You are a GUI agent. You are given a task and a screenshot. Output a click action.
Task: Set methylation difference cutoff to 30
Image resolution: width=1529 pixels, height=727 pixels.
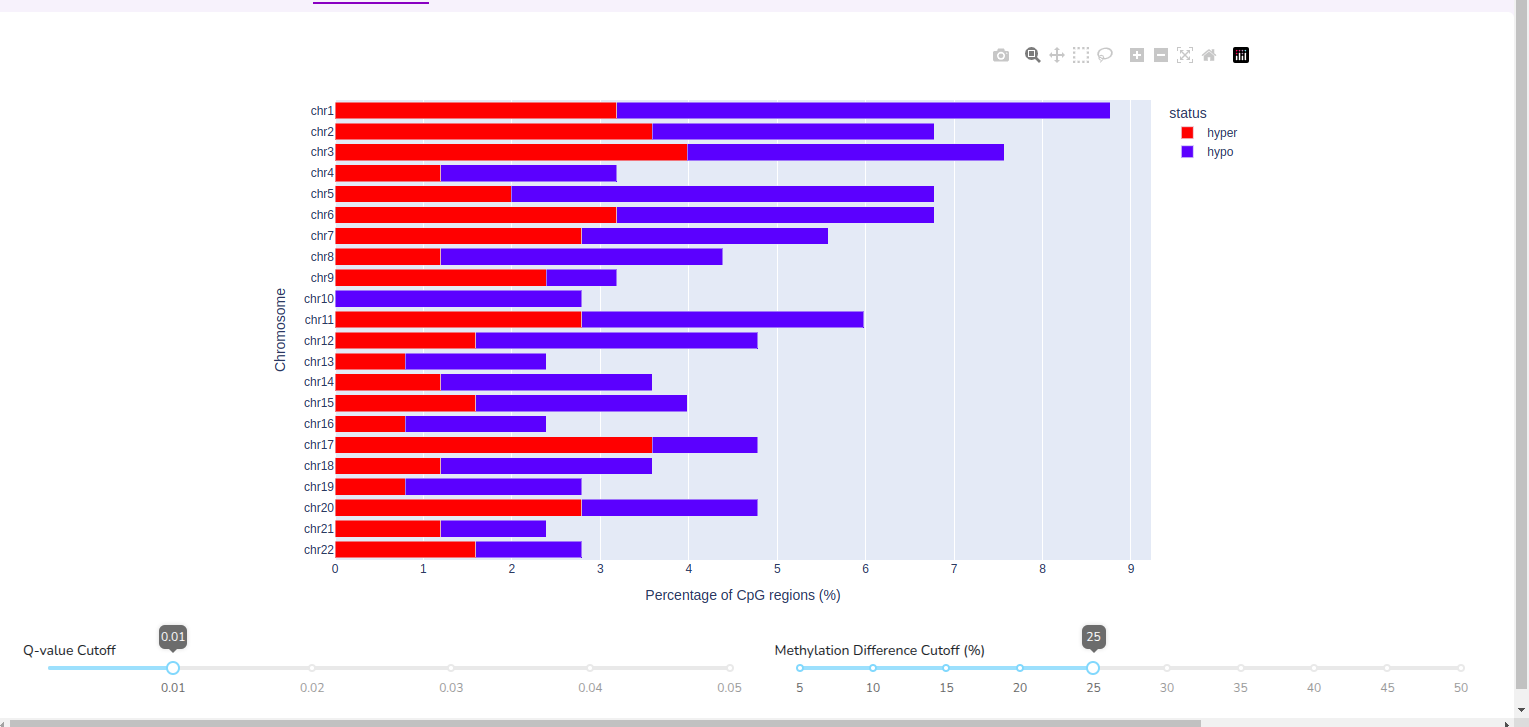pyautogui.click(x=1167, y=668)
